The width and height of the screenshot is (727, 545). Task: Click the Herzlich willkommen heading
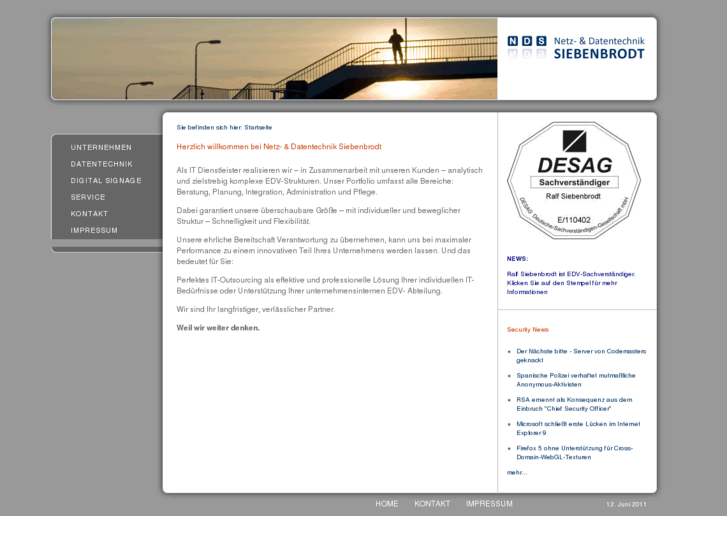point(279,147)
